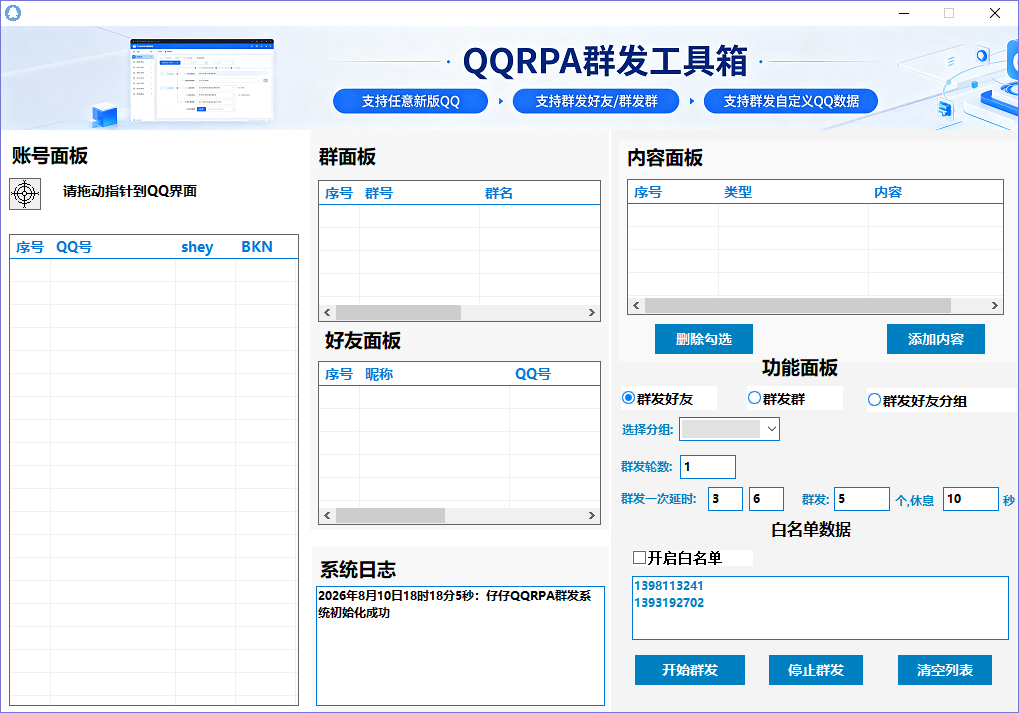Click the delay field containing 6
Viewport: 1019px width, 713px height.
point(766,499)
